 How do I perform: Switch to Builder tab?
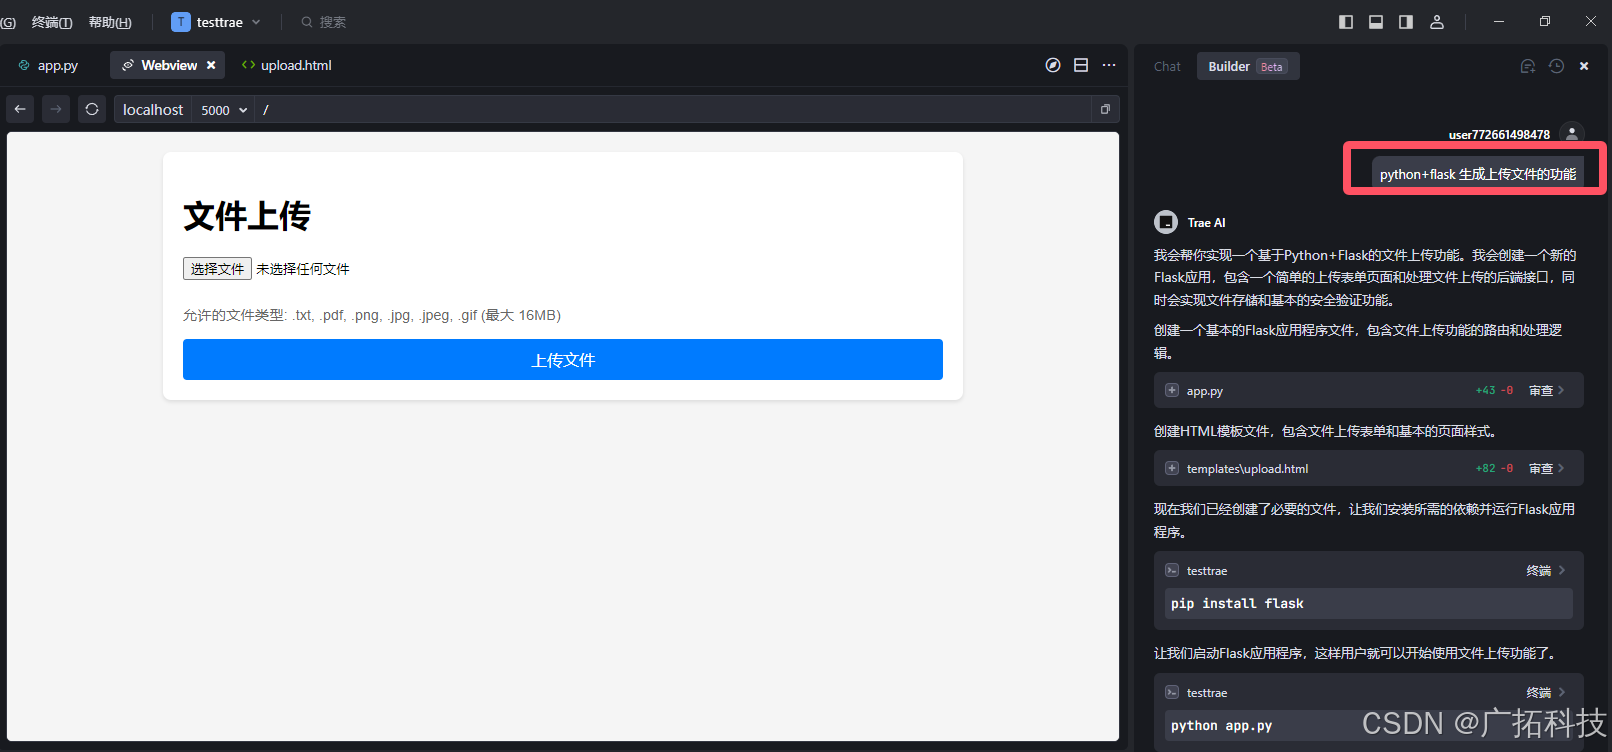pos(1248,66)
